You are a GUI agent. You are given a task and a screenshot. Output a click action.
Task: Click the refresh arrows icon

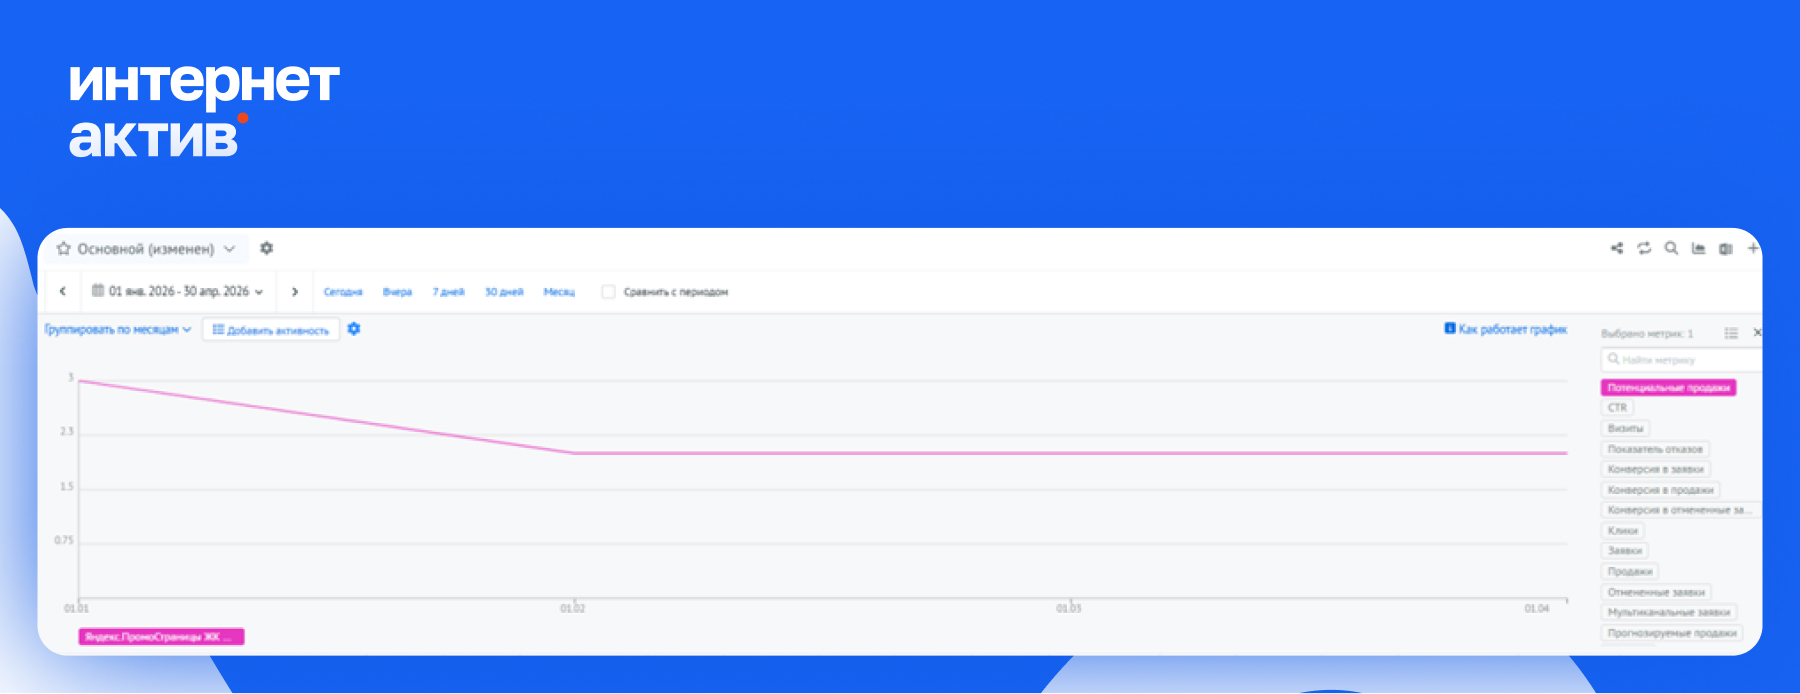pyautogui.click(x=1644, y=248)
